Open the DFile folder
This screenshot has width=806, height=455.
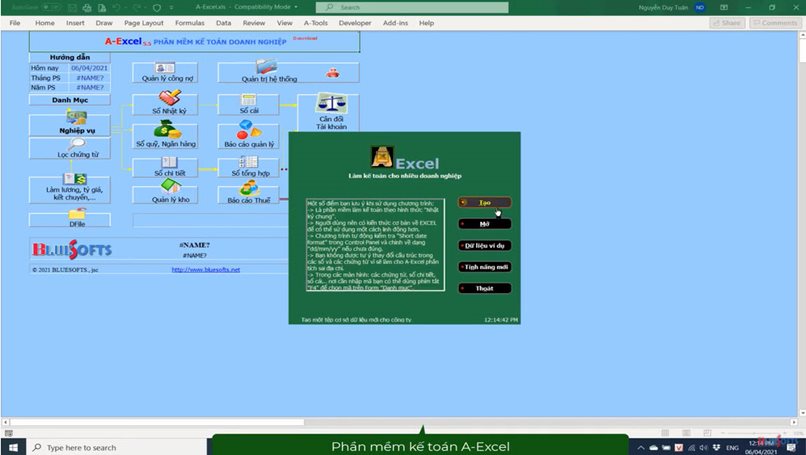tap(70, 220)
